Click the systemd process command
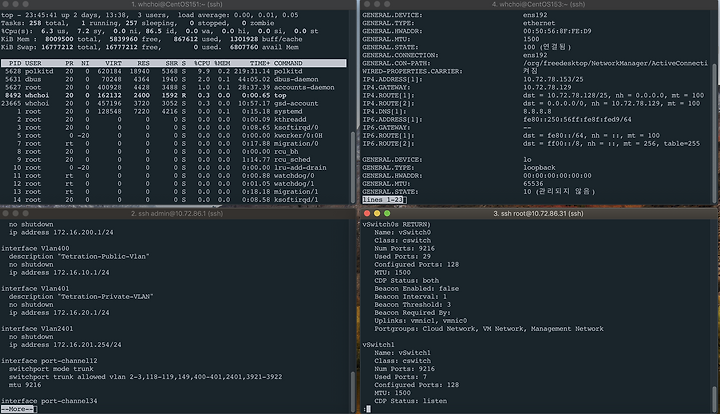The width and height of the screenshot is (720, 414). (x=288, y=112)
